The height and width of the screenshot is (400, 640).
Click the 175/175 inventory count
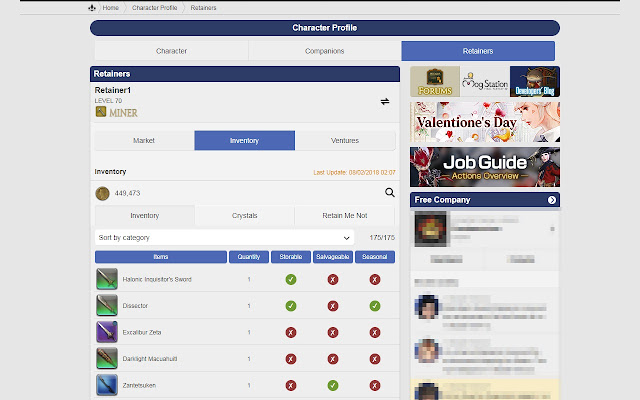382,238
